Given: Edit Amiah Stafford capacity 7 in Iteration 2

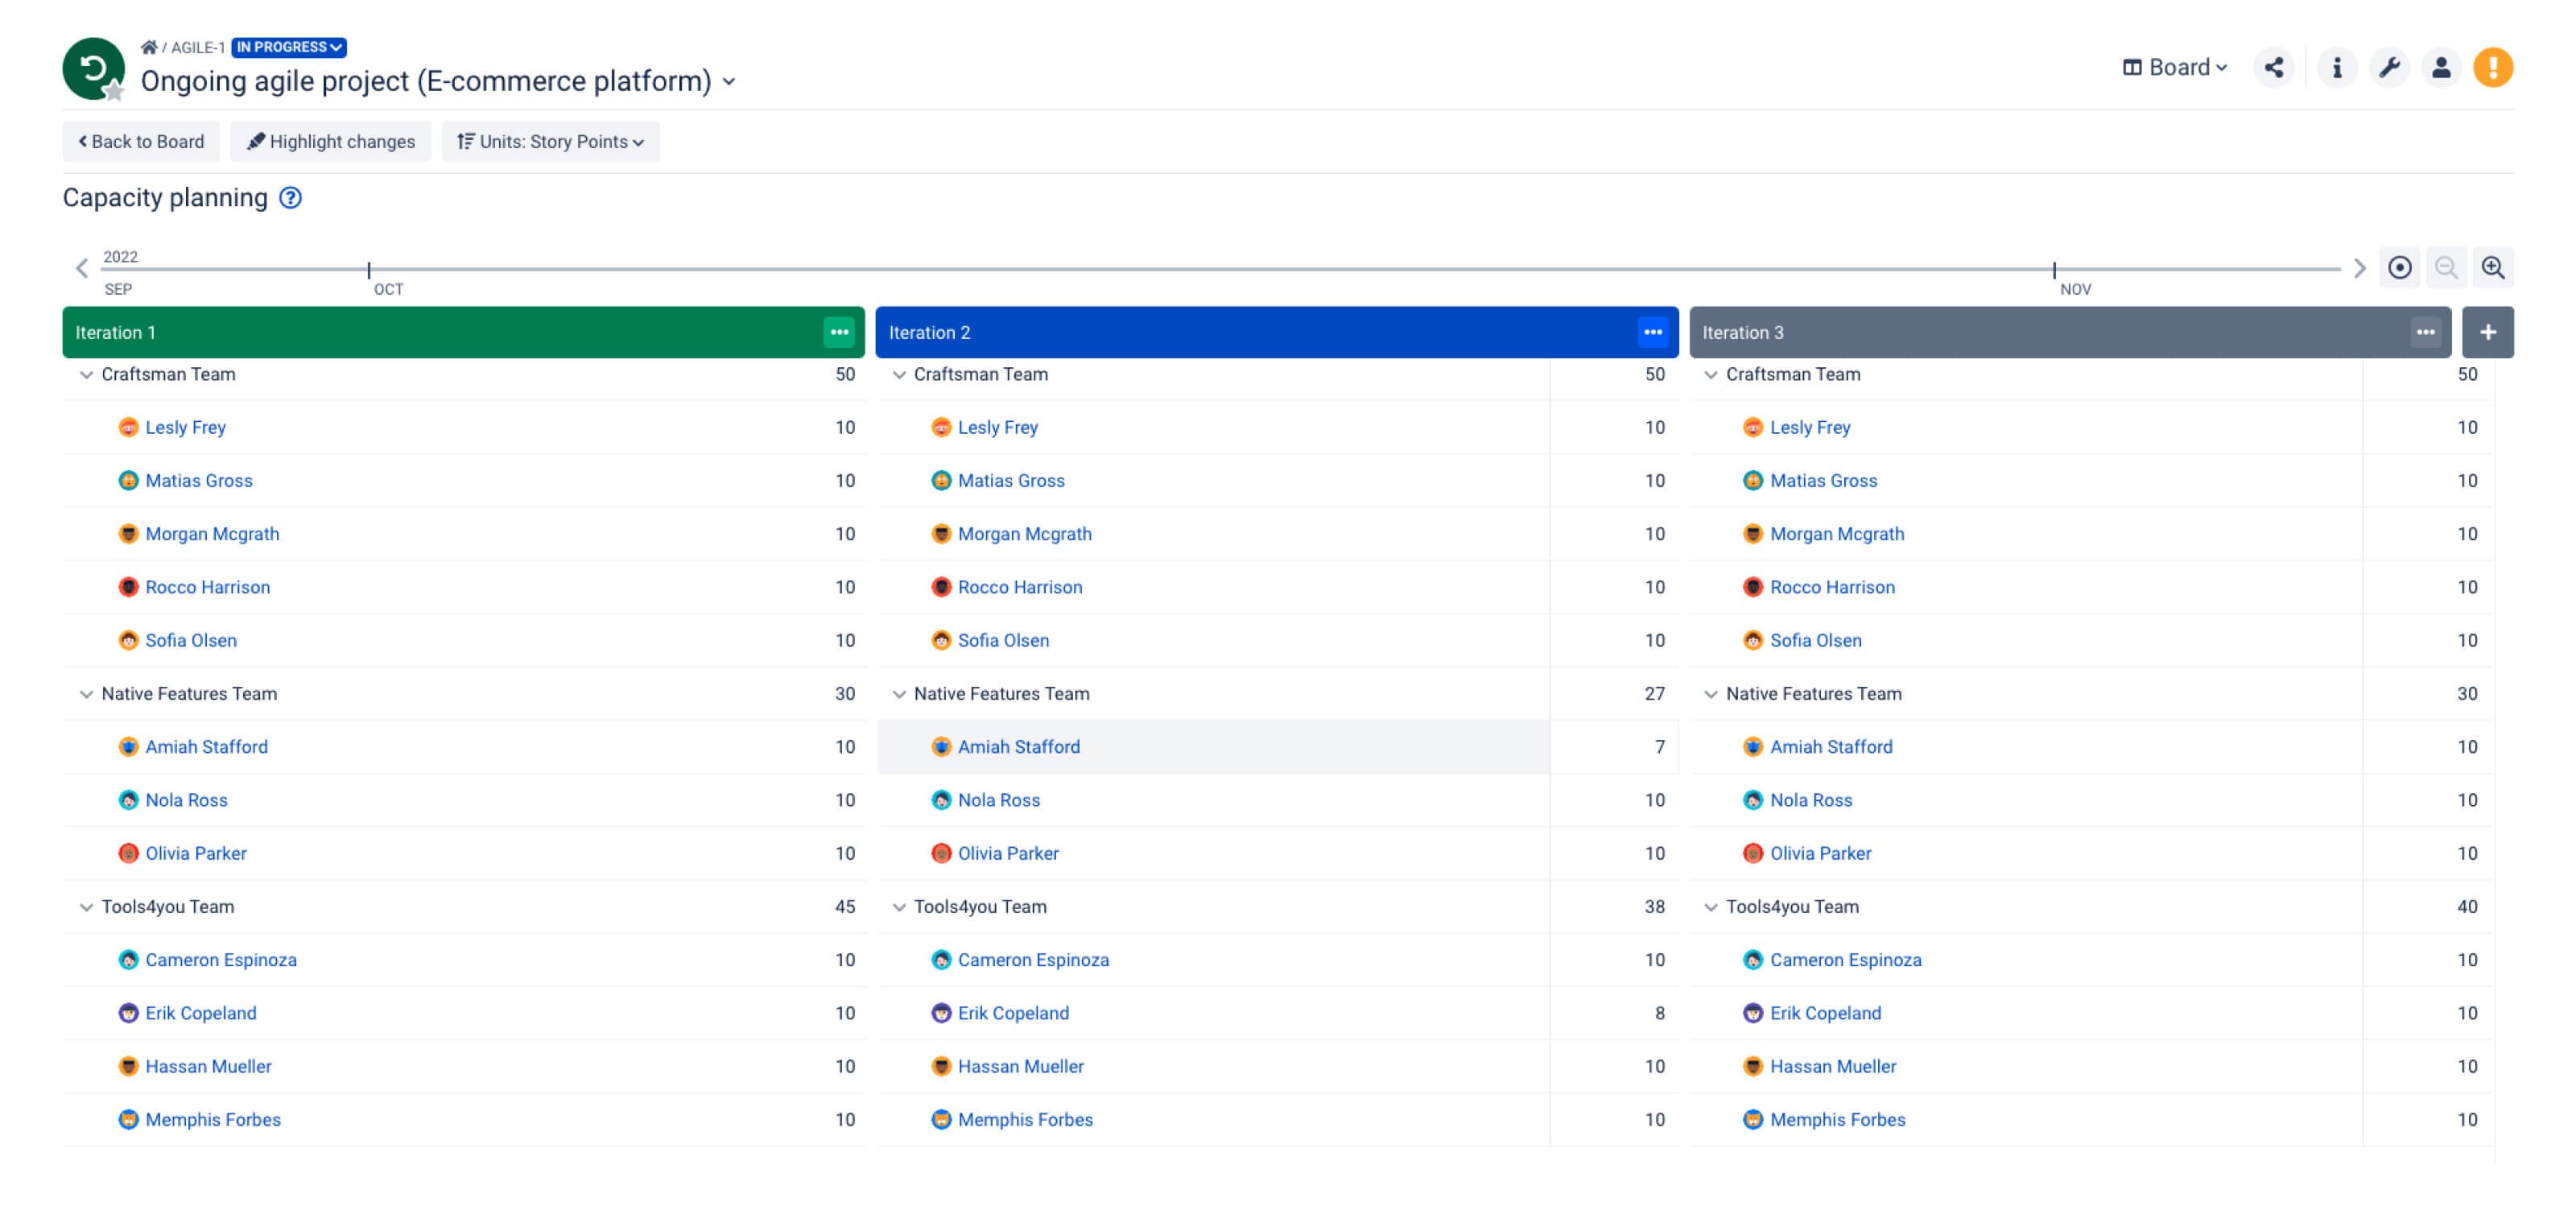Looking at the screenshot, I should pos(1660,747).
